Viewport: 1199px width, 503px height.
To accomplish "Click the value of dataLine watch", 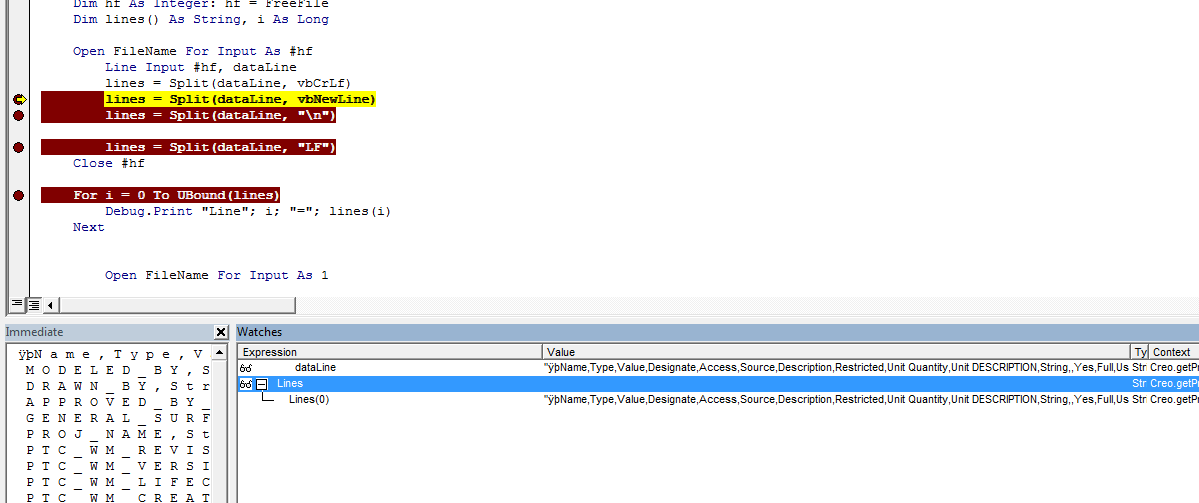I will point(837,368).
